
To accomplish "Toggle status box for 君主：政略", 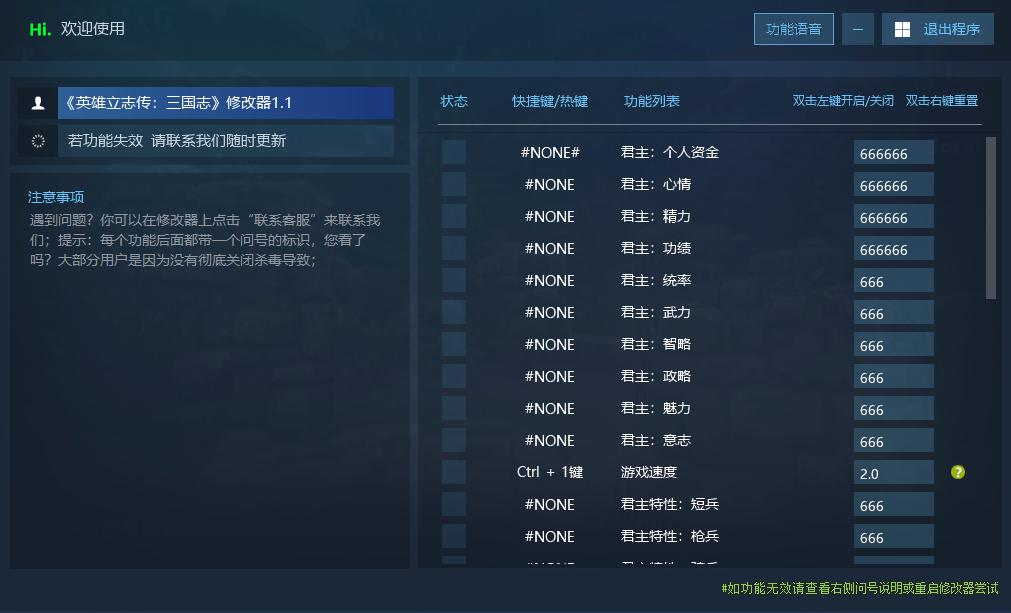I will point(454,376).
